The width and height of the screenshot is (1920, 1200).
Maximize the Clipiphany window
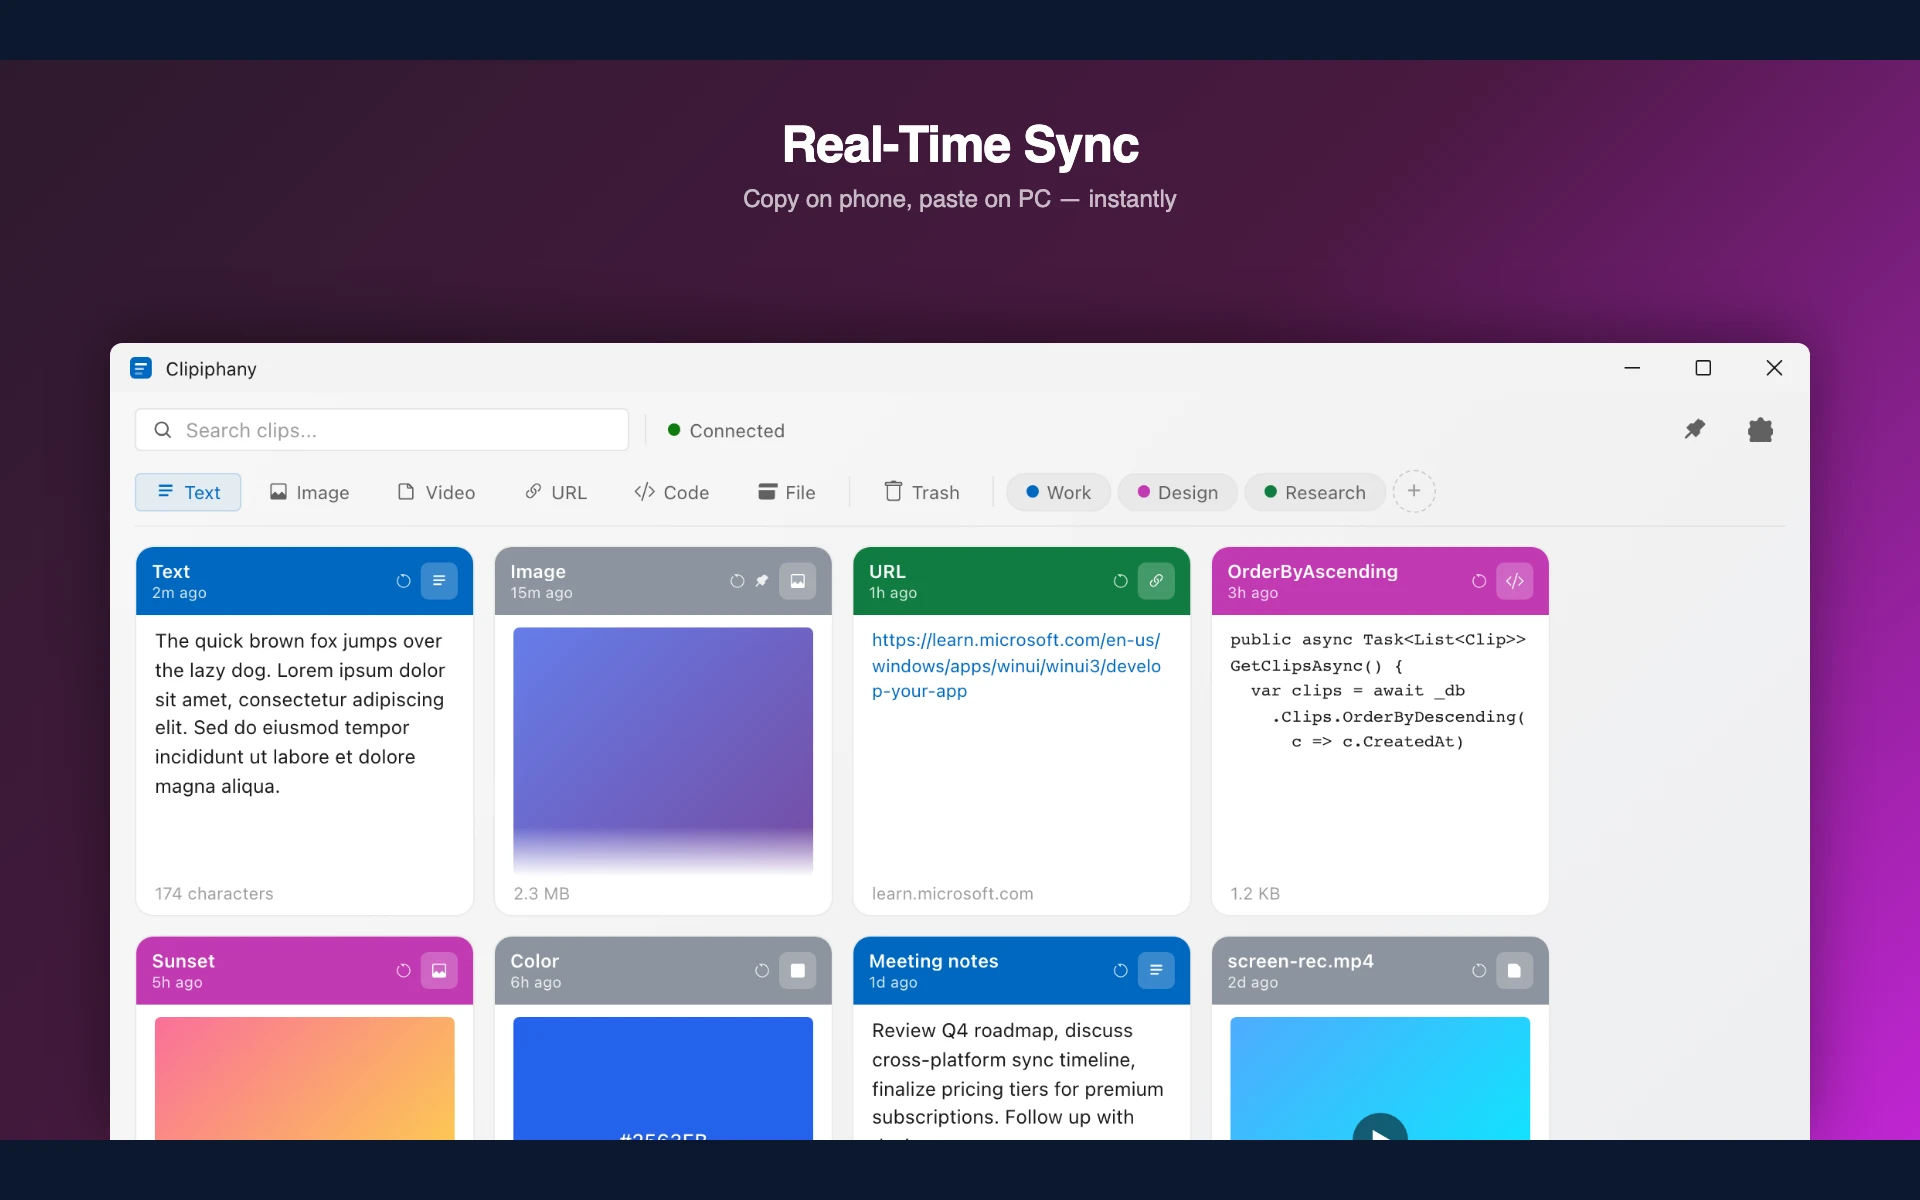click(x=1703, y=368)
